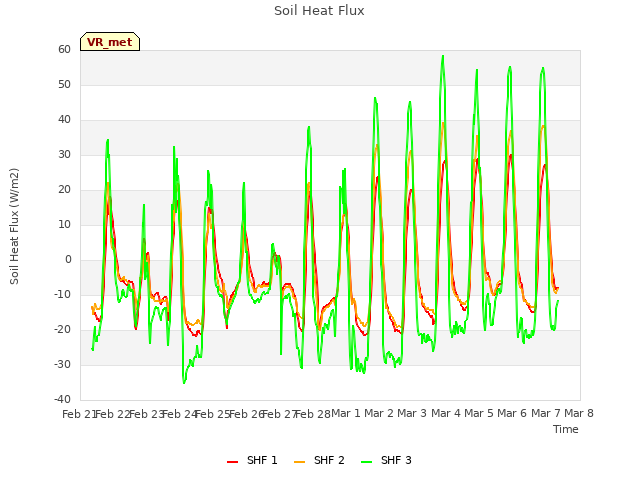Click the Mar 3 x-axis tick label
Image resolution: width=640 pixels, height=480 pixels.
tap(412, 413)
